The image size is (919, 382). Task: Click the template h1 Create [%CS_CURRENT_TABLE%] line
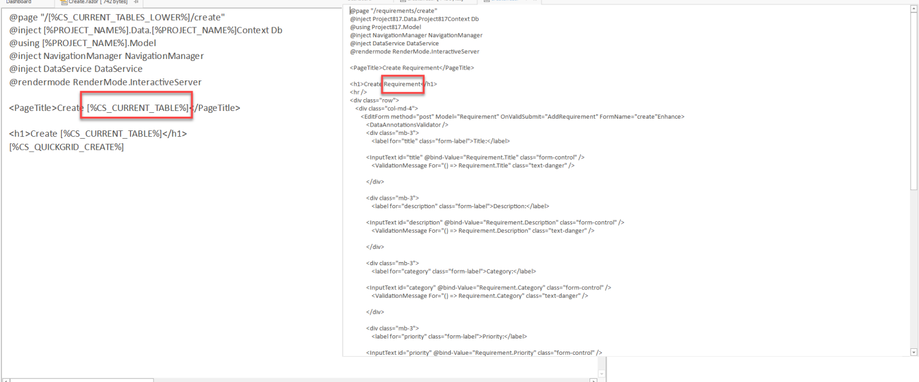98,134
